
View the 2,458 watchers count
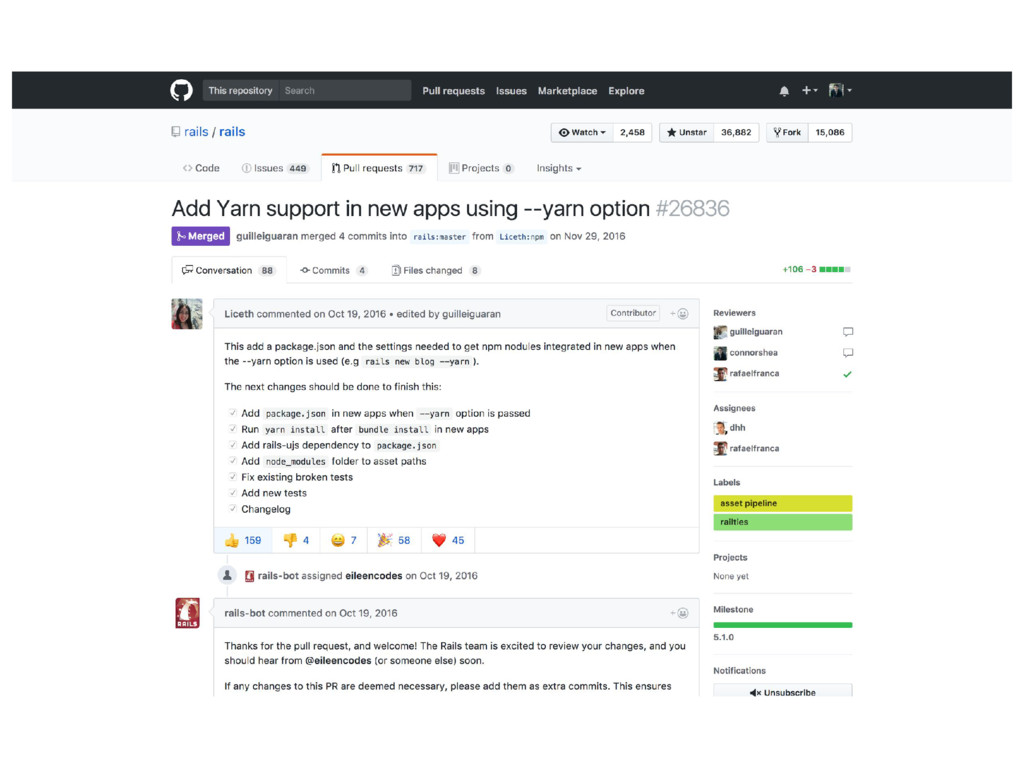pyautogui.click(x=632, y=133)
